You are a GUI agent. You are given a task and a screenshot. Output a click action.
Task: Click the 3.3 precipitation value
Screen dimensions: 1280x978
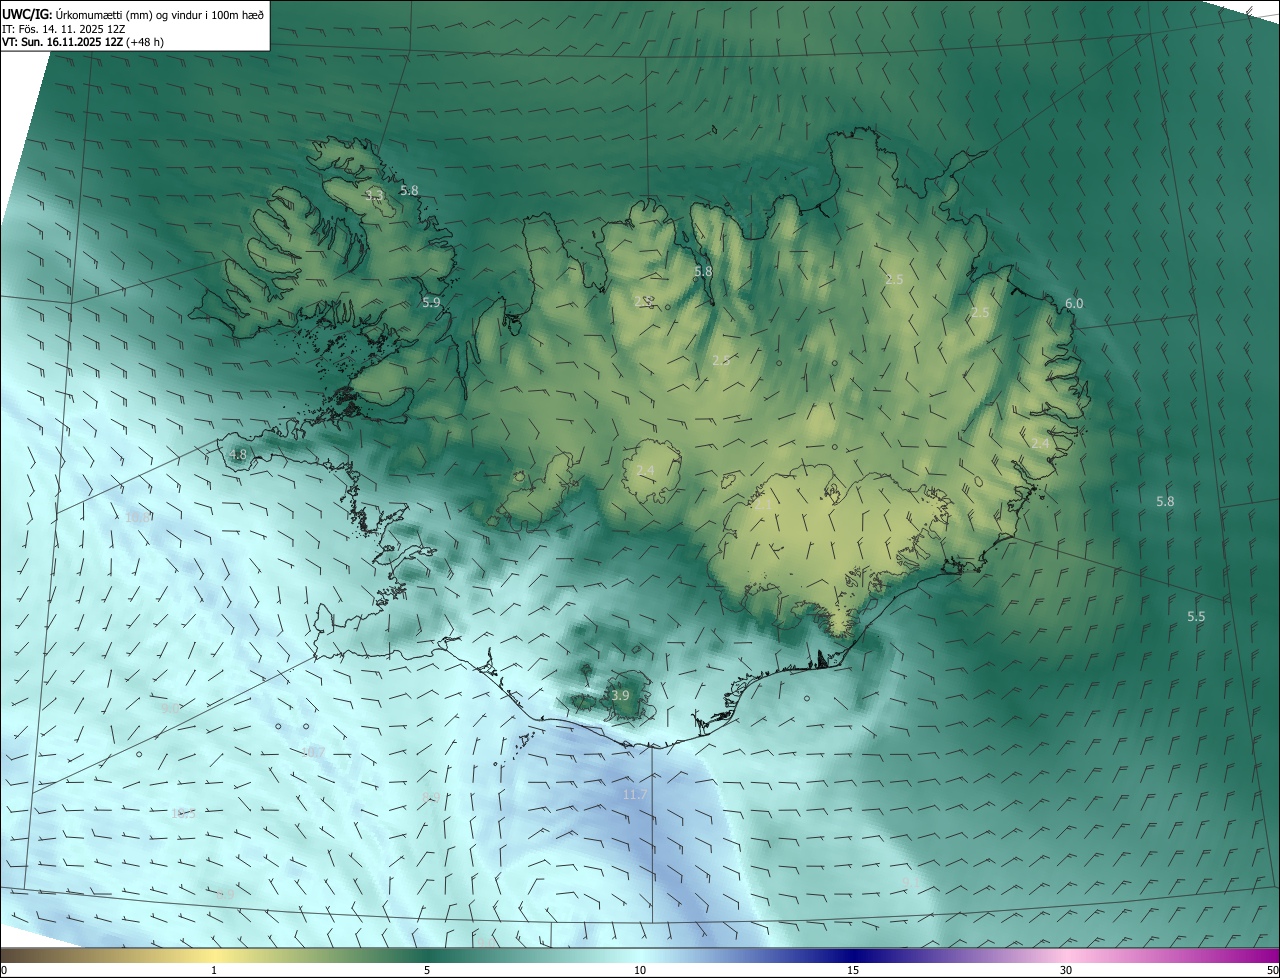tap(375, 195)
